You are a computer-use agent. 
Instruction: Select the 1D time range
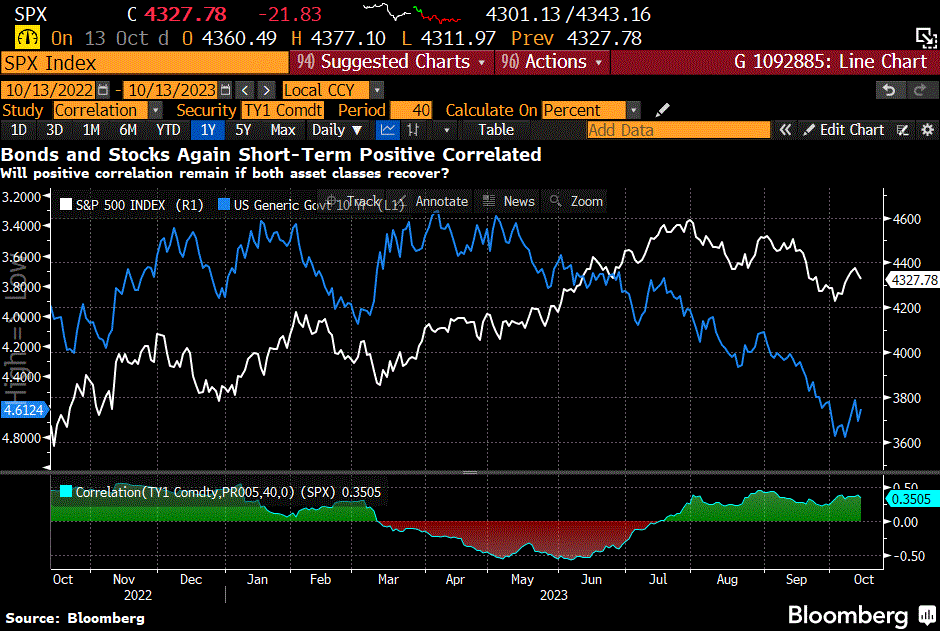pyautogui.click(x=19, y=130)
